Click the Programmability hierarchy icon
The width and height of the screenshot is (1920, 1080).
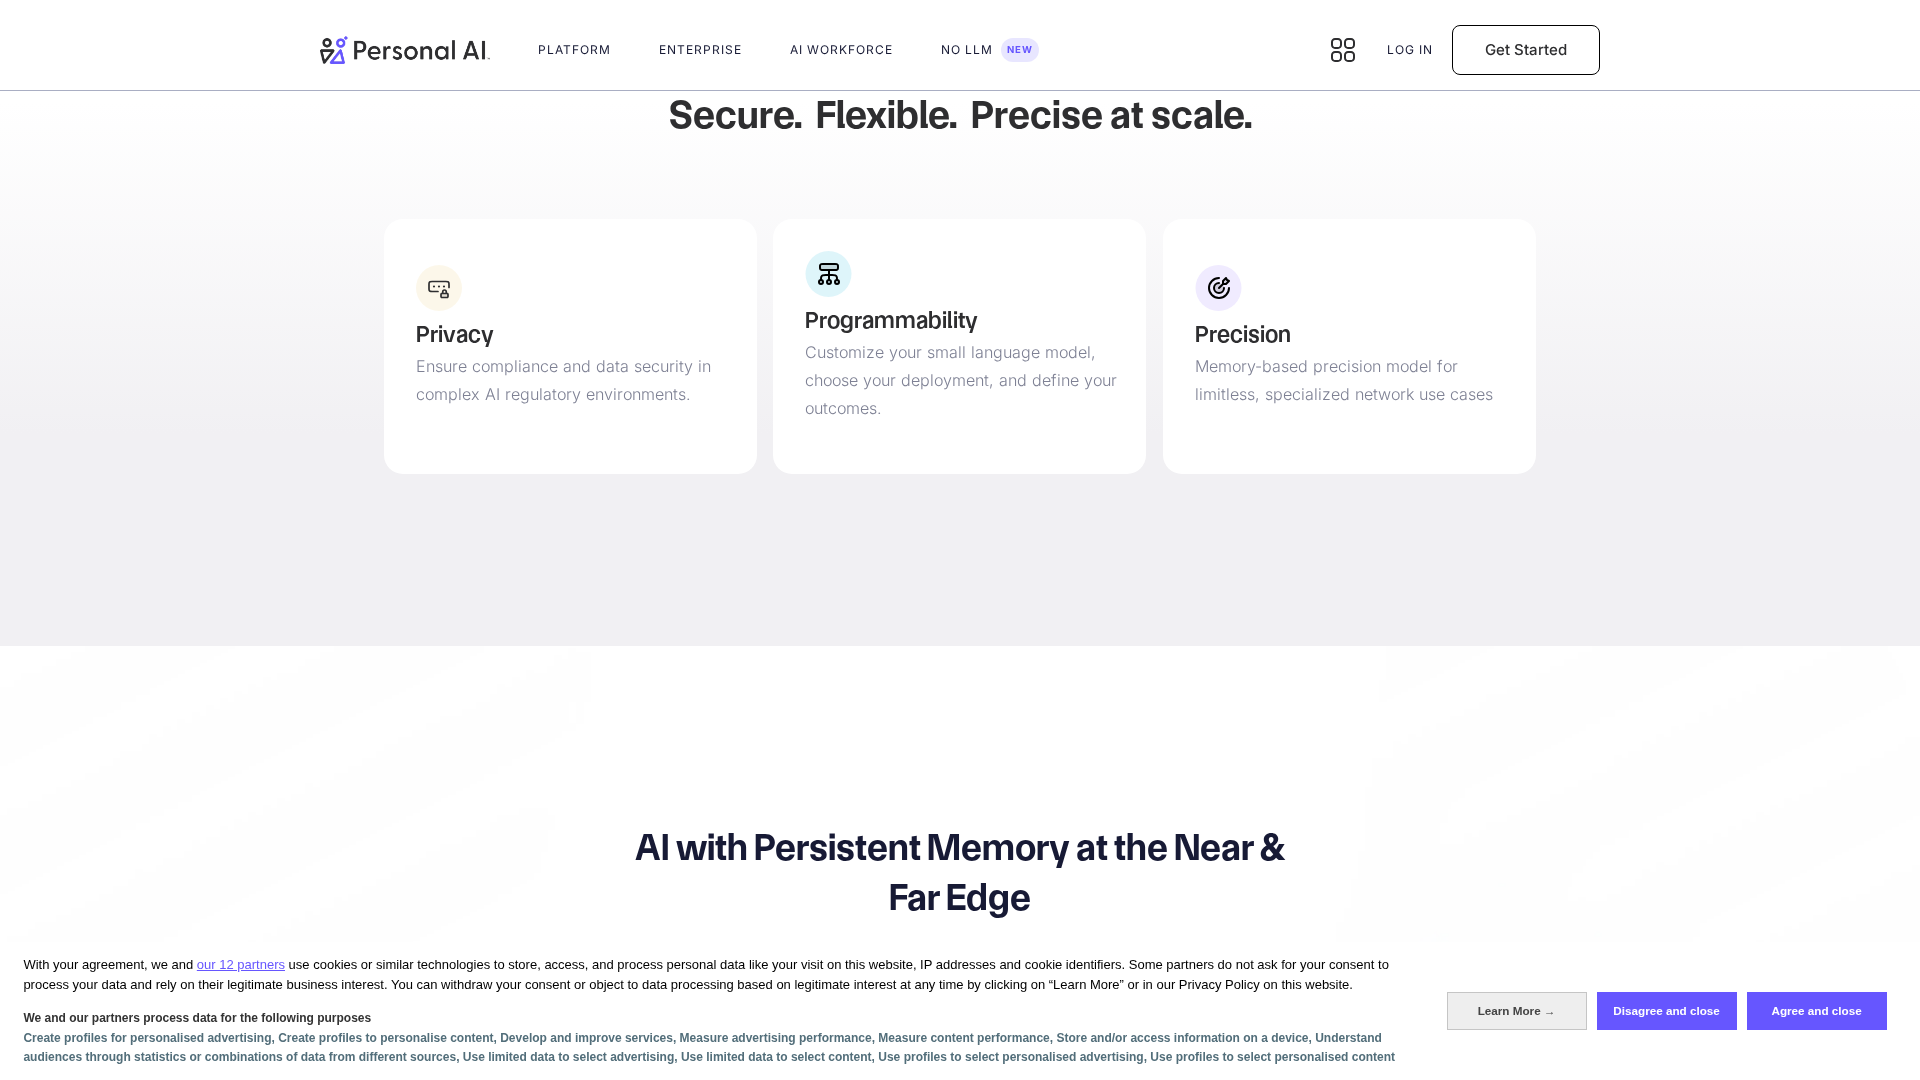[x=828, y=274]
